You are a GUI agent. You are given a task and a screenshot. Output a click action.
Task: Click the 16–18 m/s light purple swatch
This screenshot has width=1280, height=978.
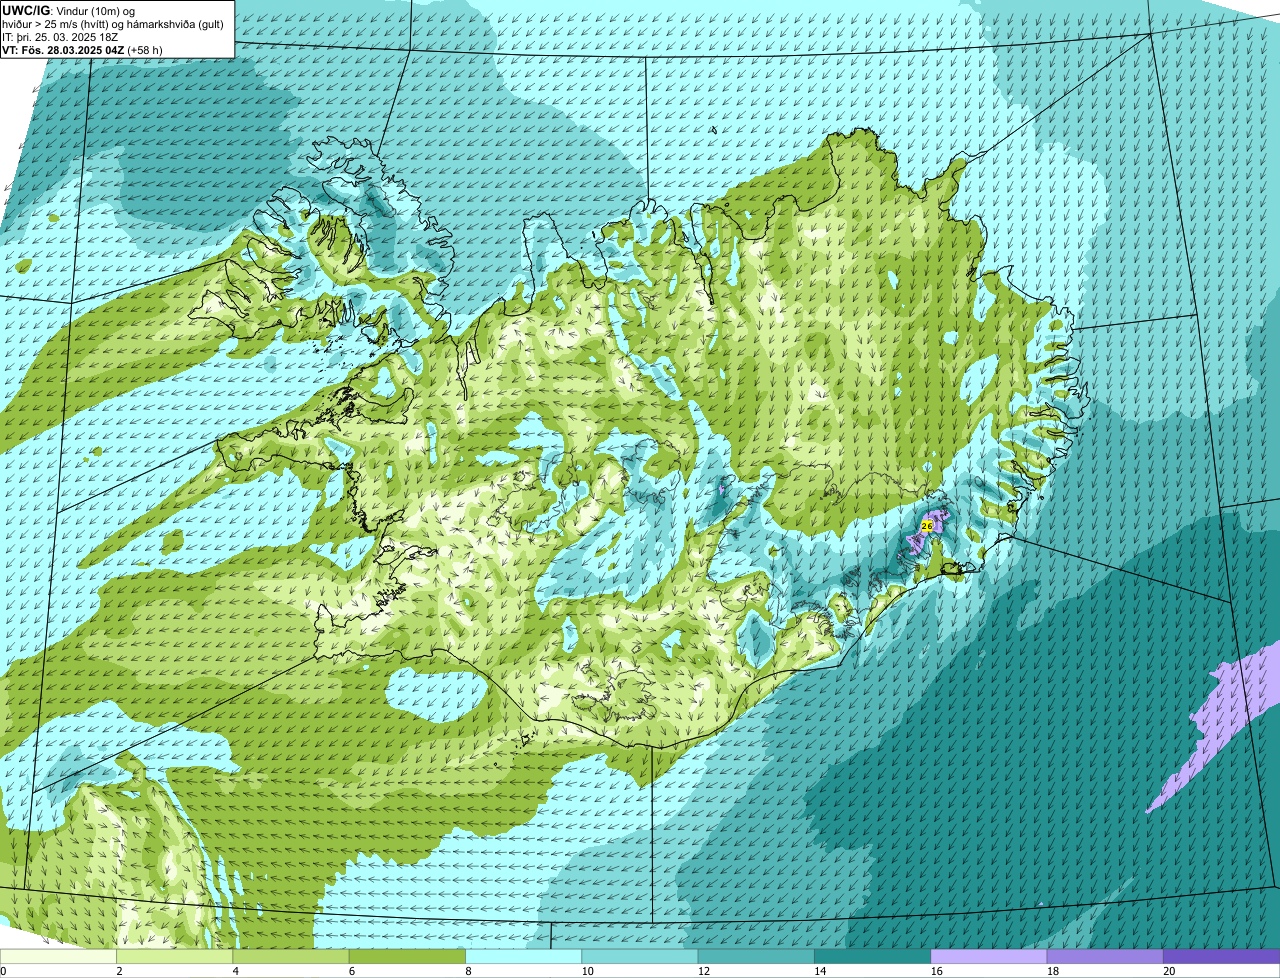[x=989, y=957]
